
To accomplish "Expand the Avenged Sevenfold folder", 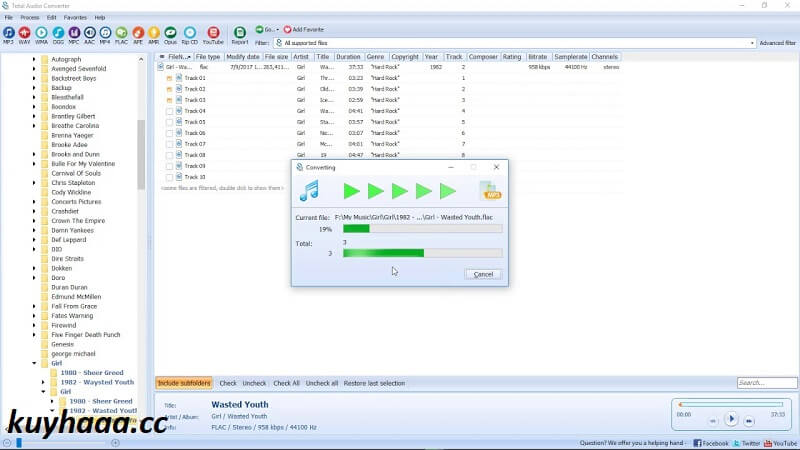I will tap(34, 69).
